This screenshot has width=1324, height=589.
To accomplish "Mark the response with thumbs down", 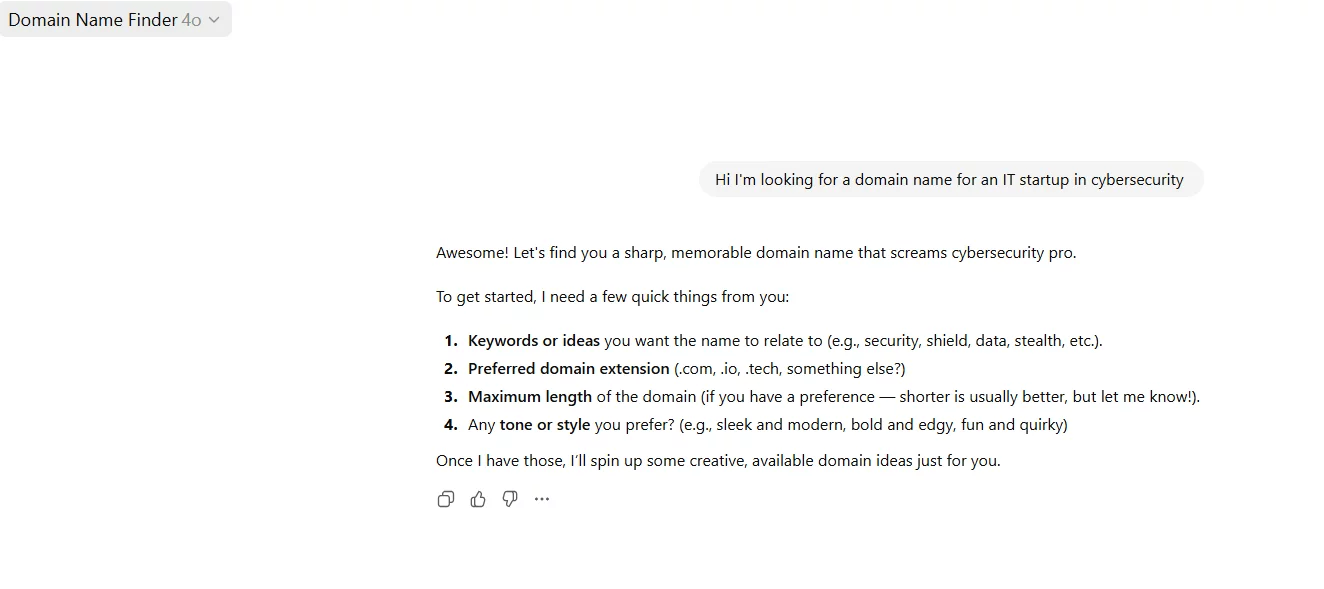I will pyautogui.click(x=510, y=499).
